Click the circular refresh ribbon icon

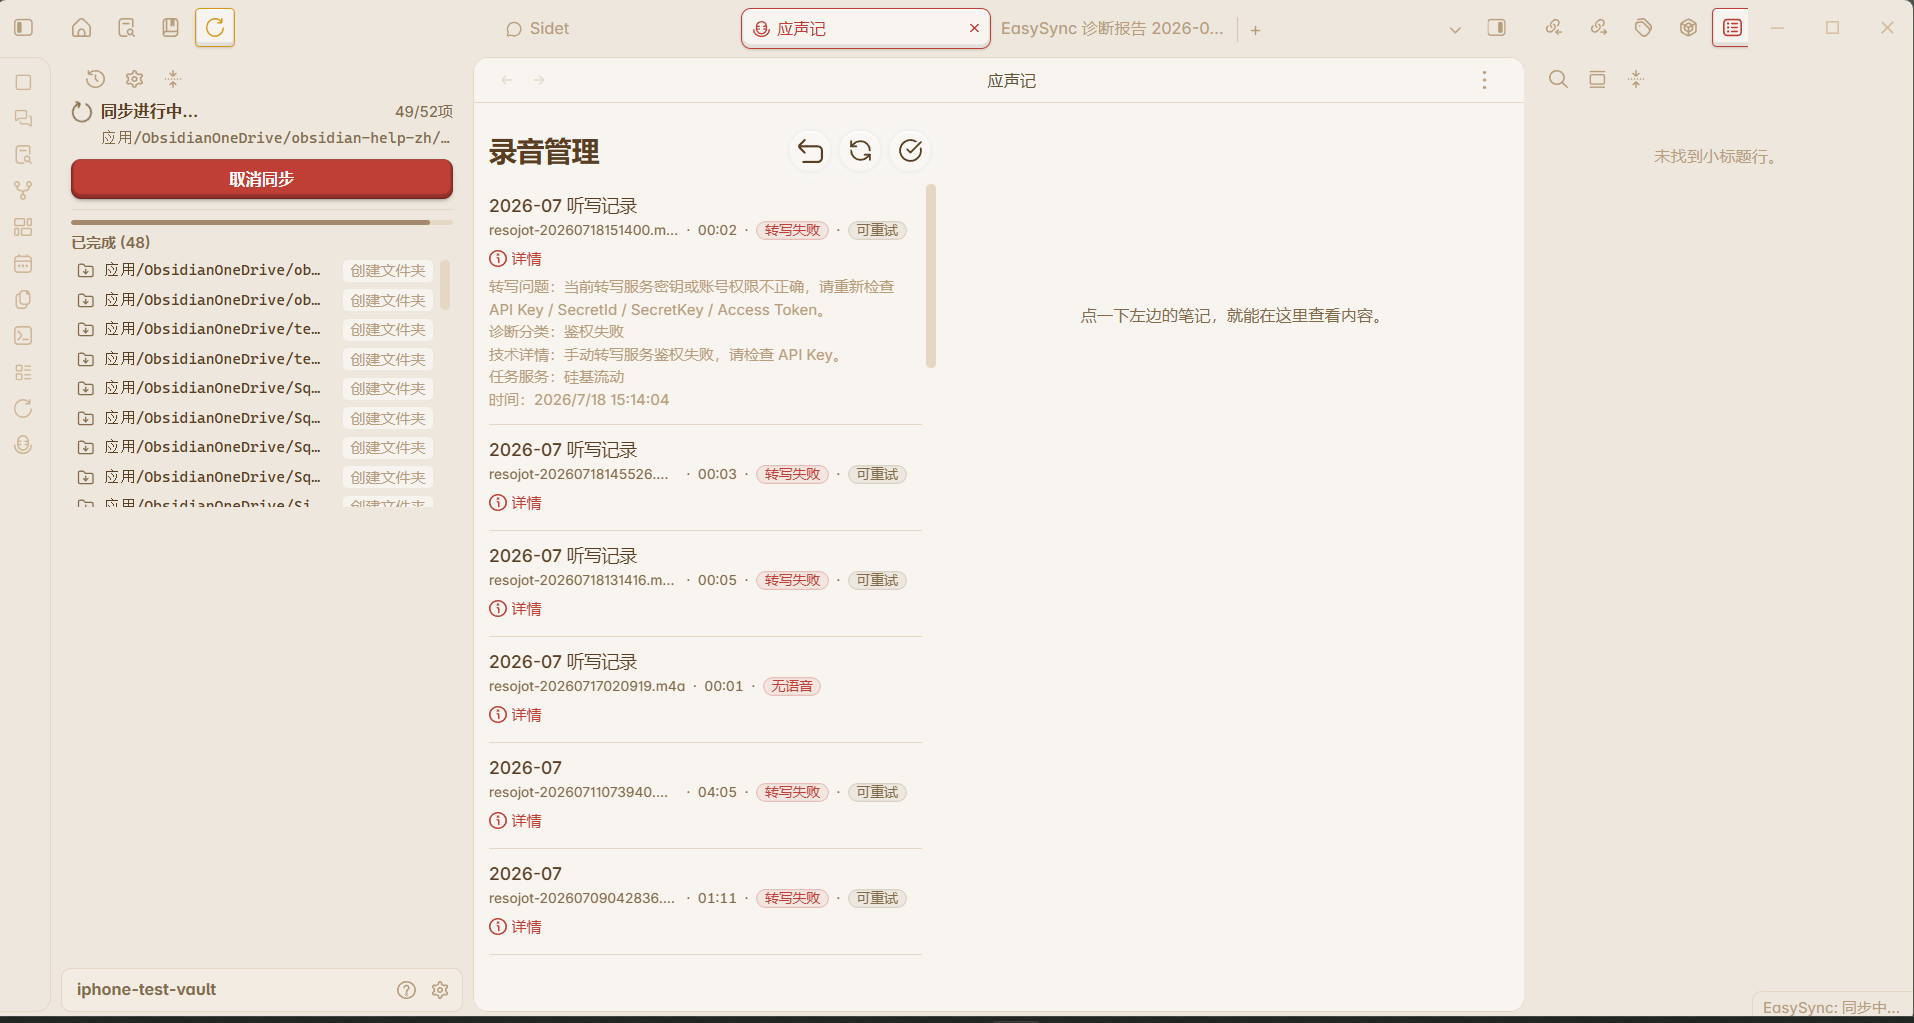(24, 408)
